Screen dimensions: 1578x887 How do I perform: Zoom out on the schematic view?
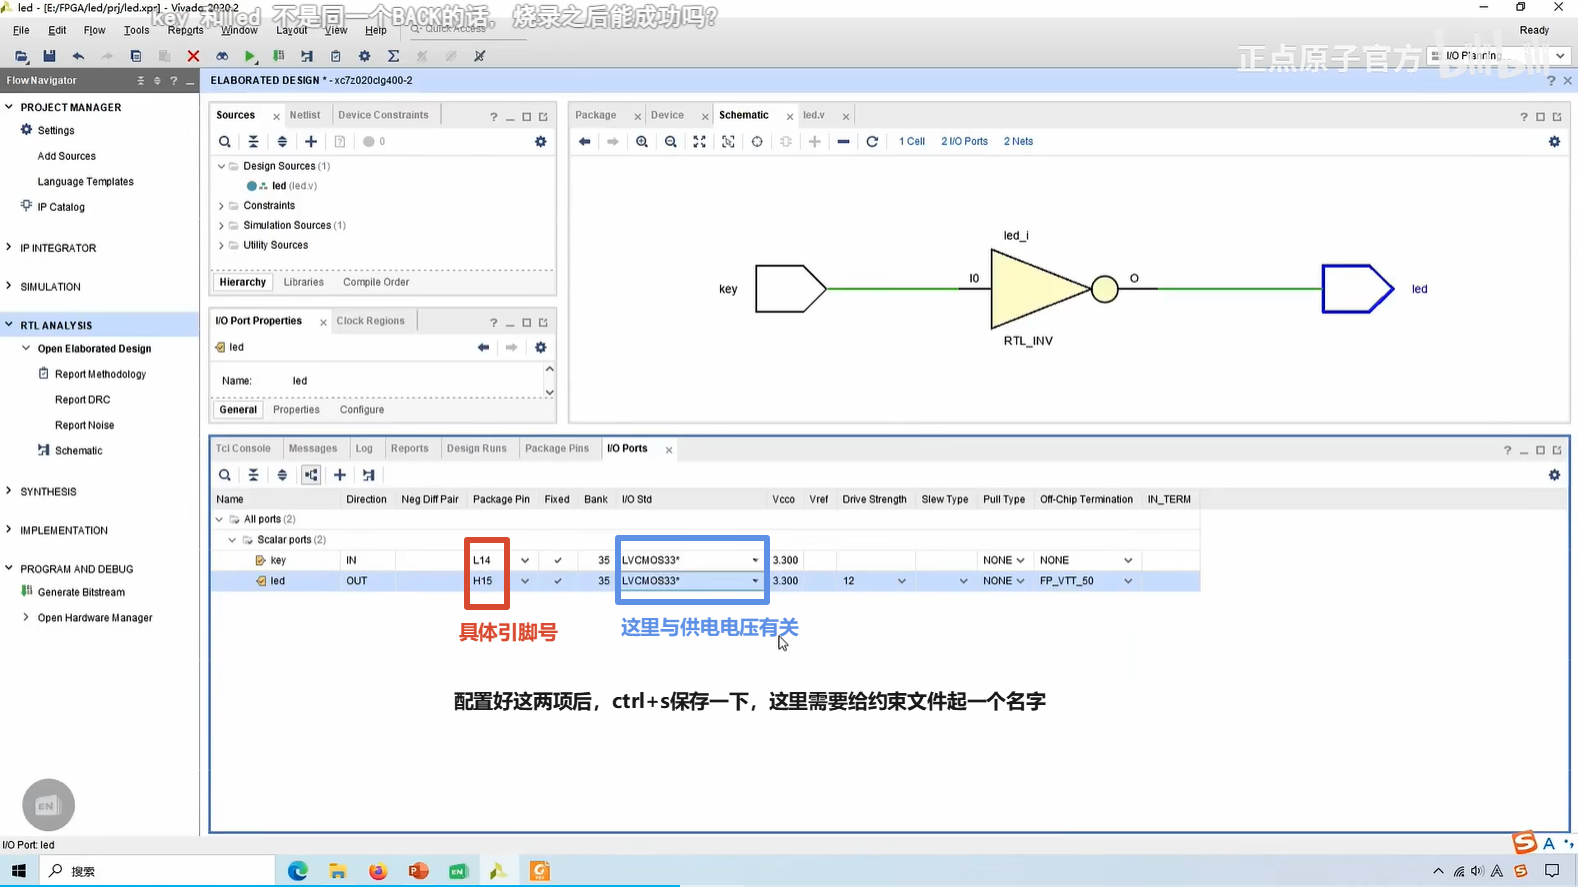click(x=671, y=142)
